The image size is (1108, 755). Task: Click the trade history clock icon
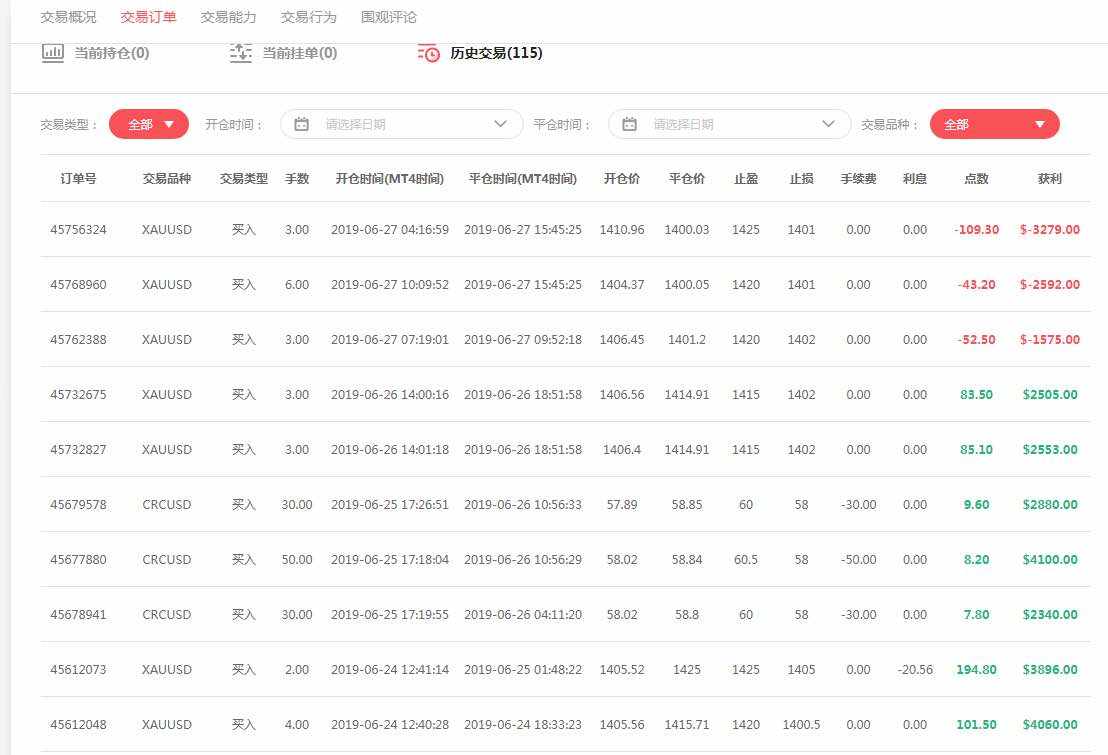(x=429, y=53)
